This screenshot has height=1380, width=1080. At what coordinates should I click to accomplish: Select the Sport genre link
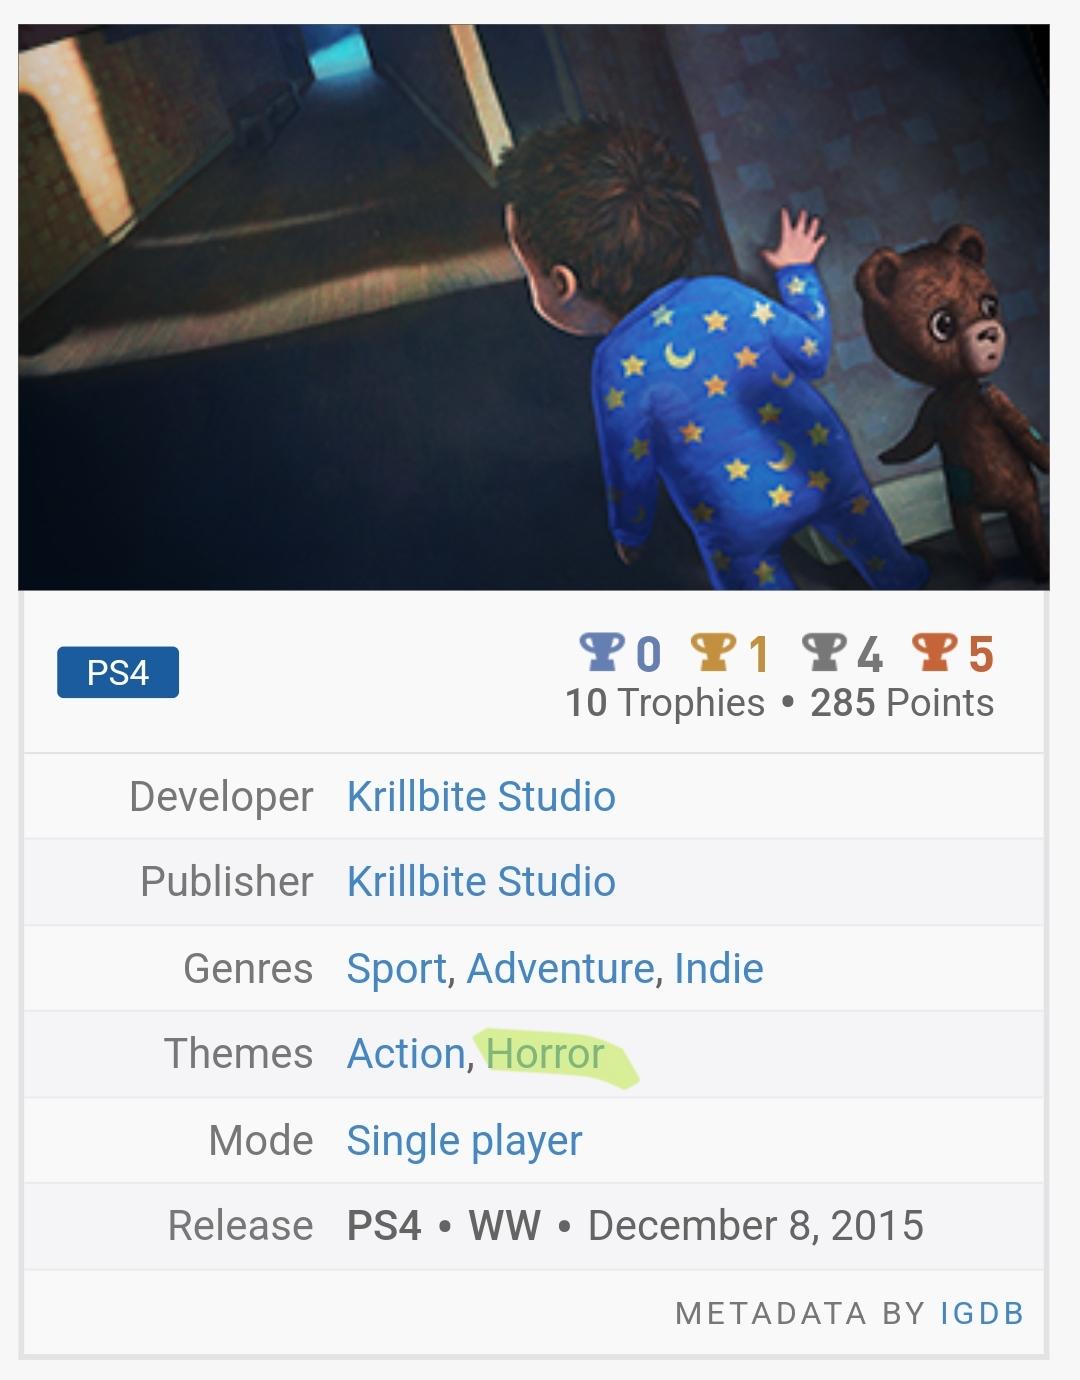397,969
